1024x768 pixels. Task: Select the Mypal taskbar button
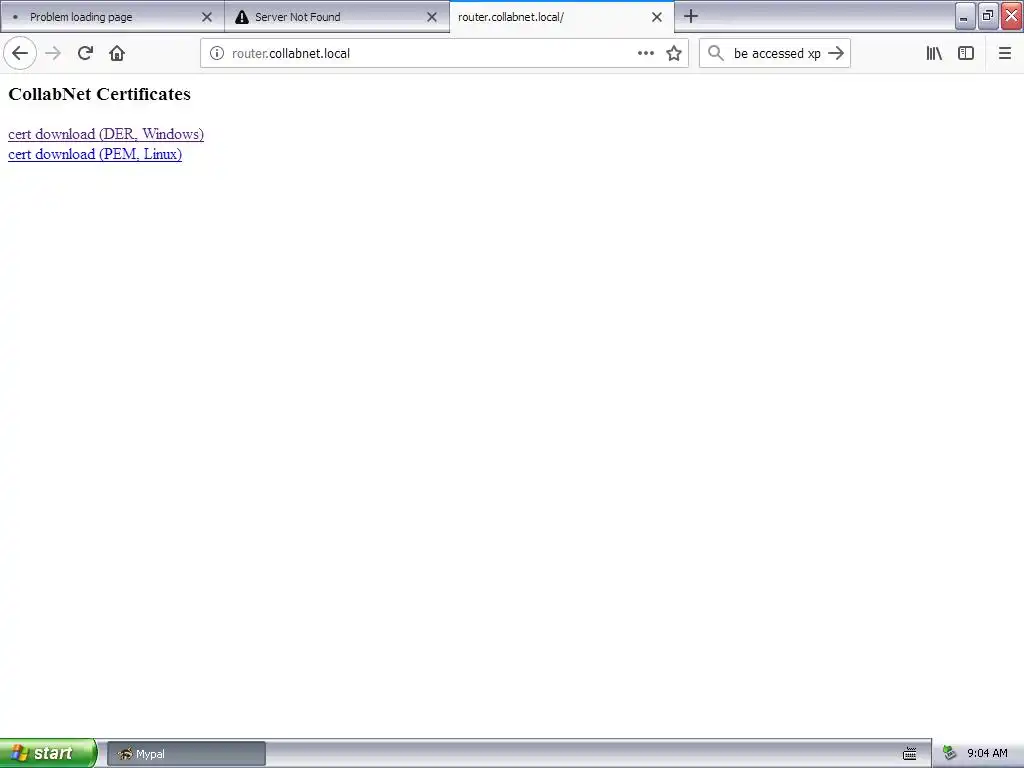186,754
